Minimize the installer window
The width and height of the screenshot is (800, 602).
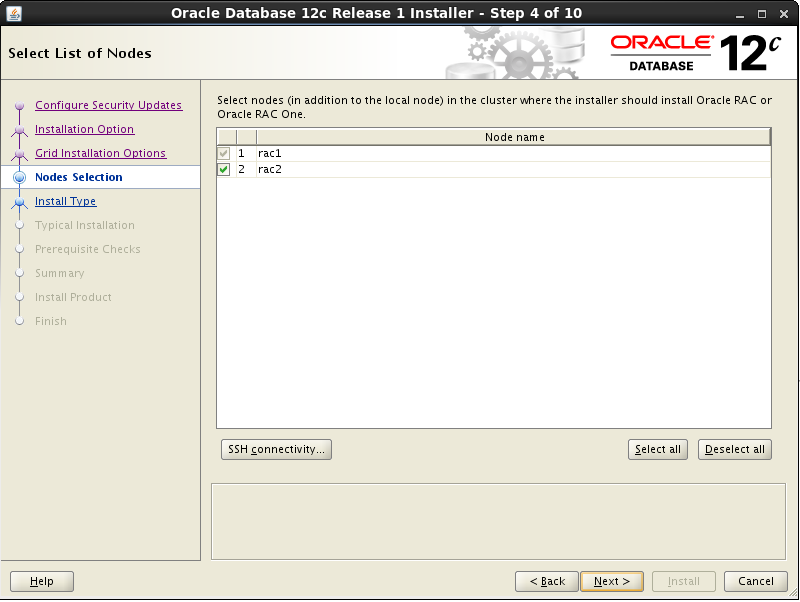pyautogui.click(x=740, y=14)
